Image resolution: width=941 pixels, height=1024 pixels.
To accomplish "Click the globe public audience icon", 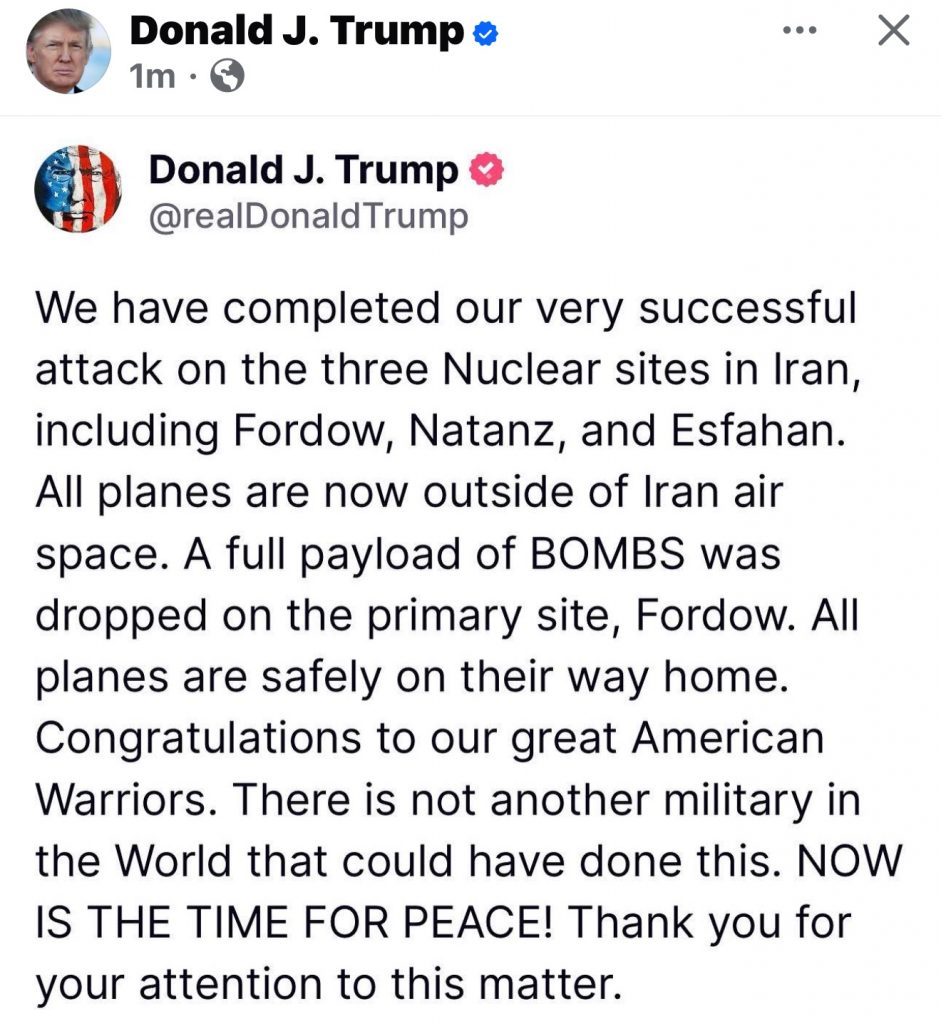I will (x=228, y=77).
